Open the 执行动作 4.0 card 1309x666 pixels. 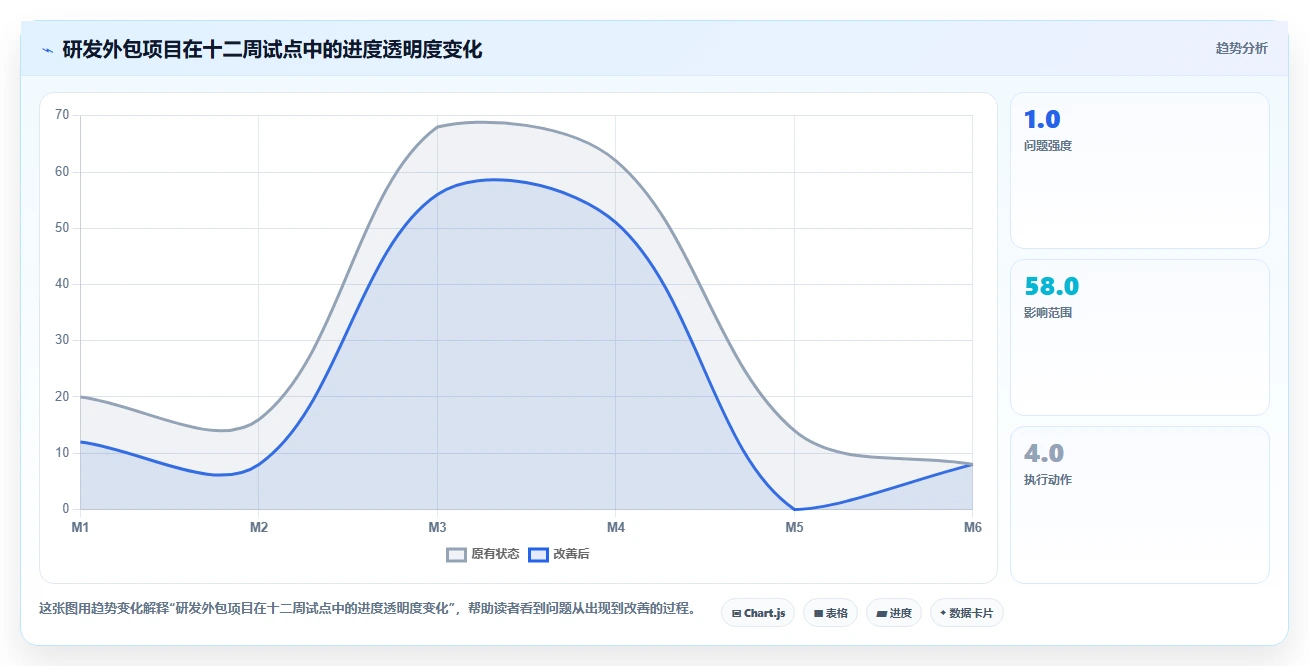[1140, 505]
